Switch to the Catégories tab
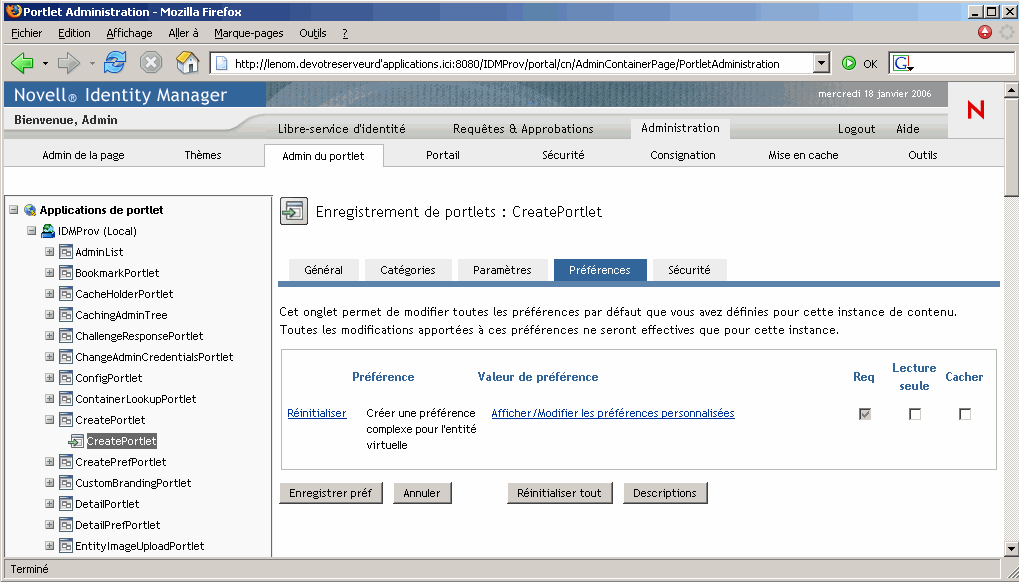 407,270
